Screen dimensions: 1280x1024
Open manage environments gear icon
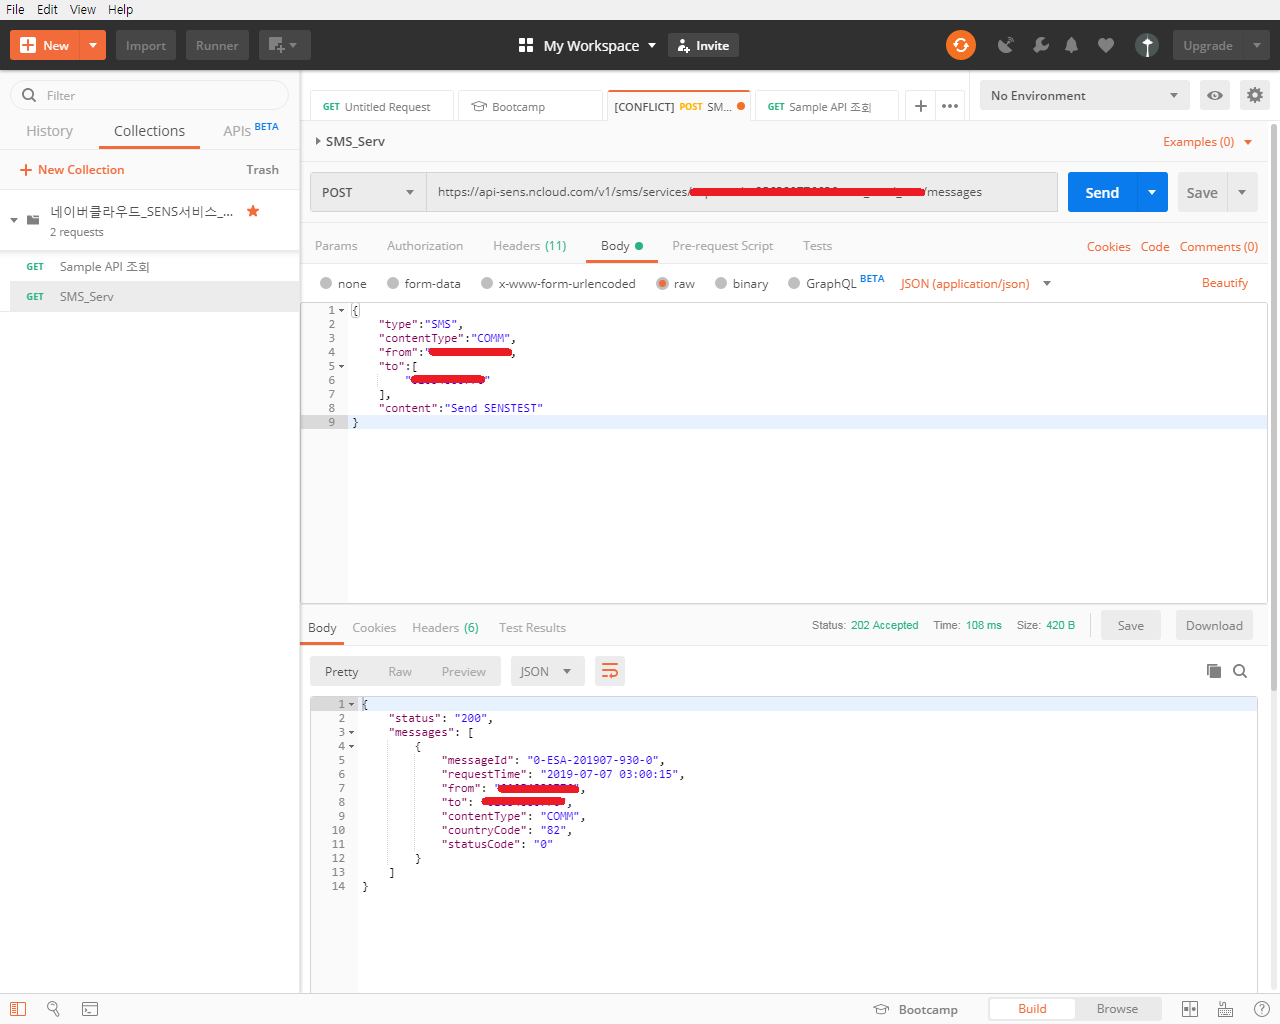[1254, 95]
